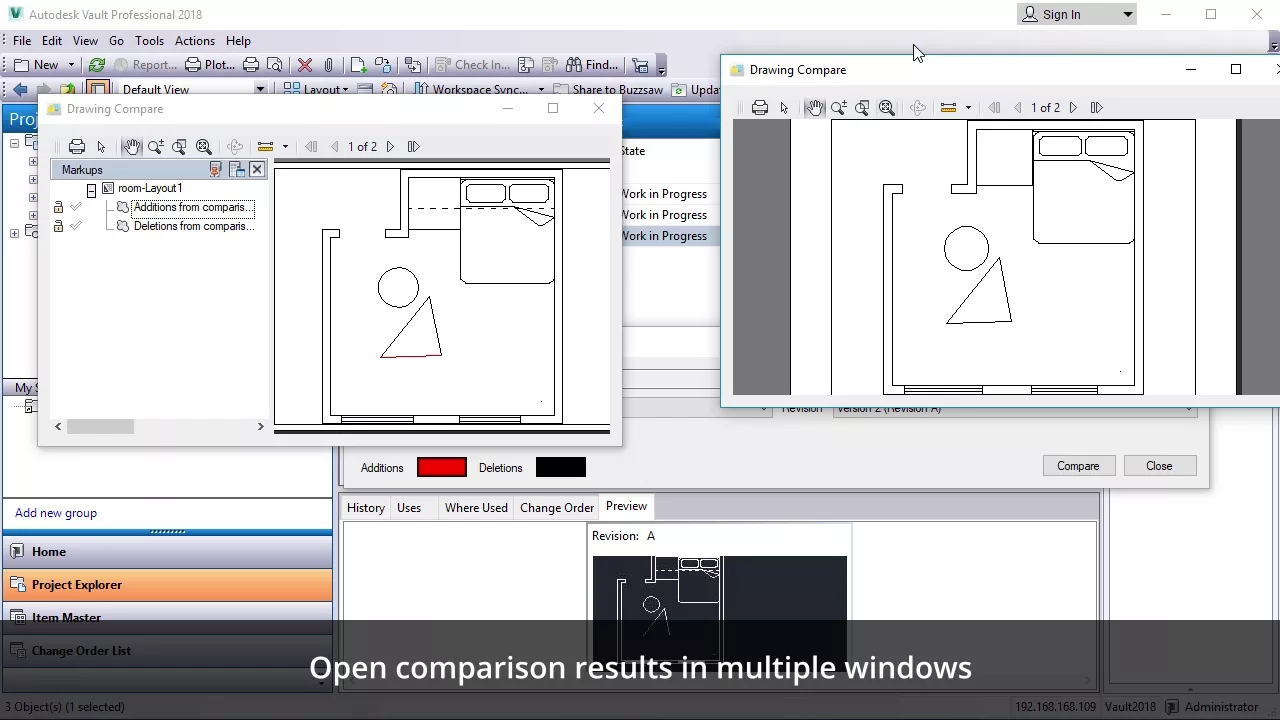Switch to the Where Used tab
1280x720 pixels.
pos(476,508)
